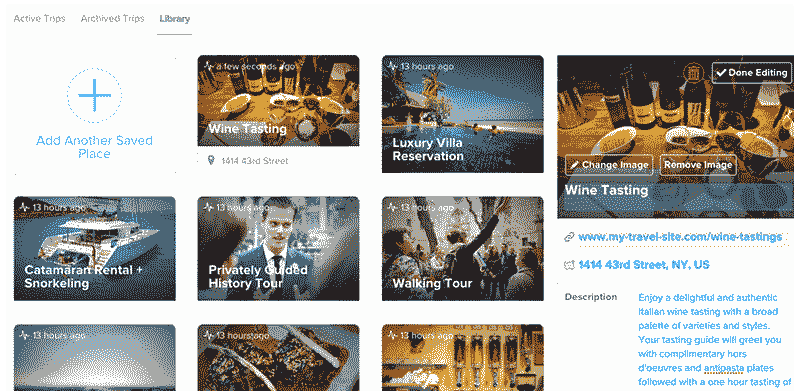The image size is (800, 391).
Task: Select the Library tab
Action: pos(174,19)
